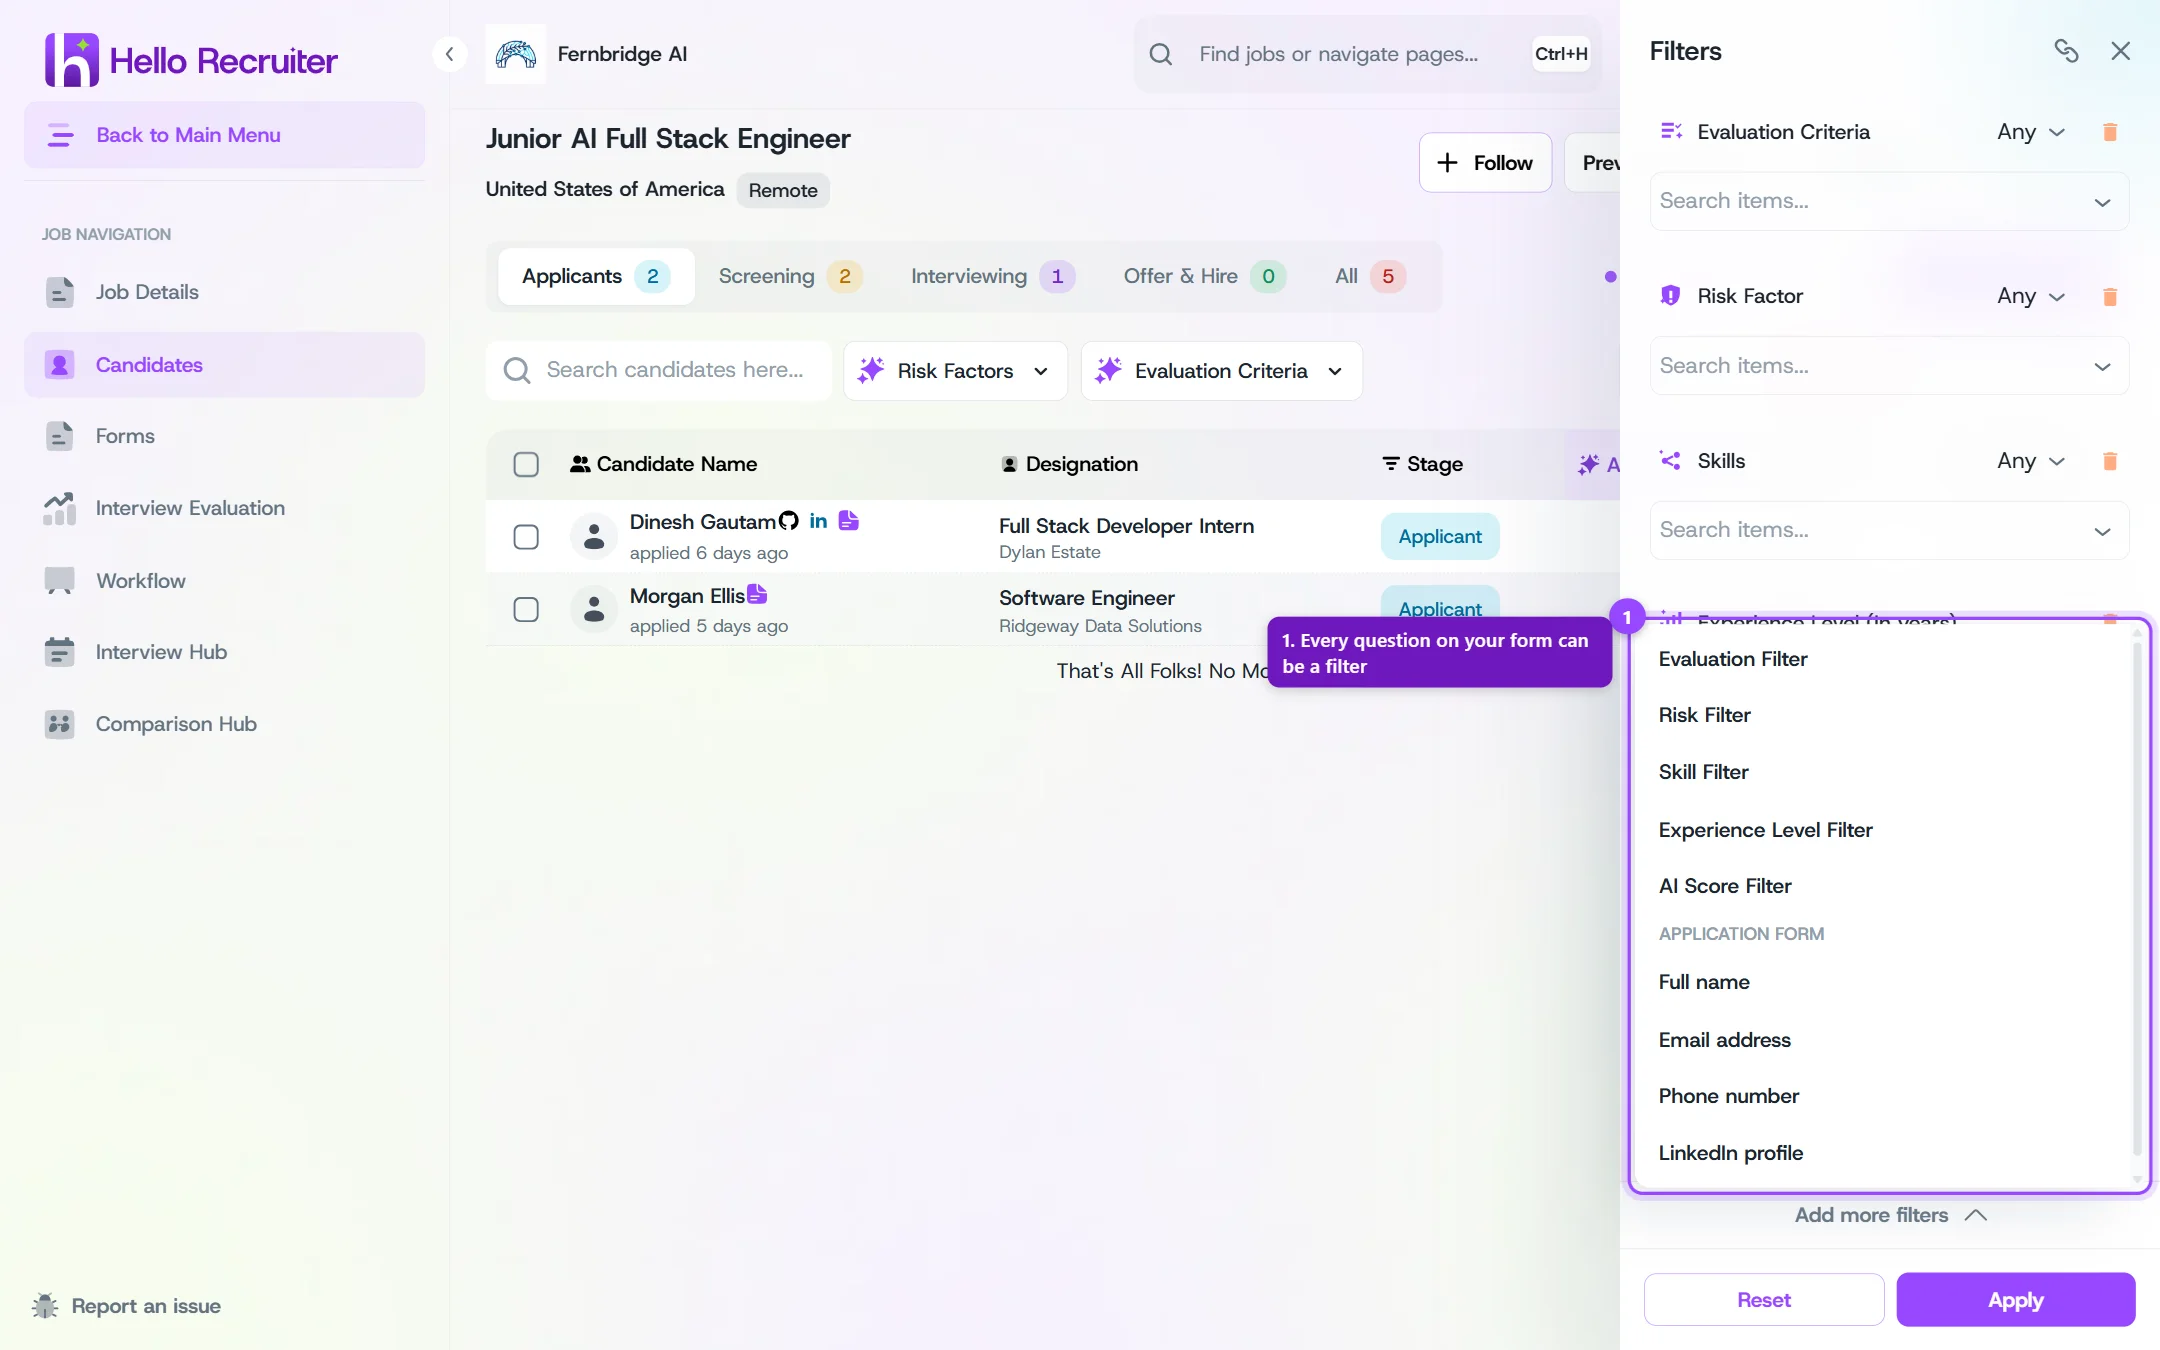Click Back to Main Menu
This screenshot has height=1350, width=2160.
click(224, 135)
